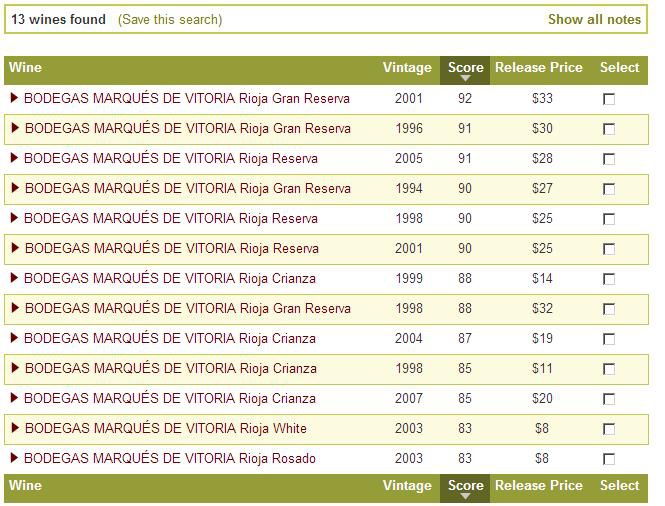Screen dimensions: 665x506
Task: Click score 92 in the first row
Action: tap(465, 98)
